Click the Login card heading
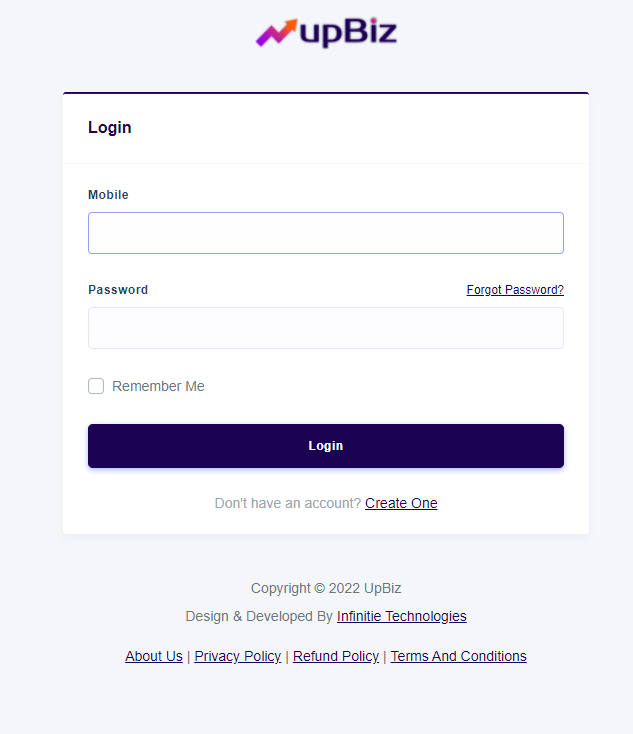Viewport: 633px width, 734px height. point(110,128)
